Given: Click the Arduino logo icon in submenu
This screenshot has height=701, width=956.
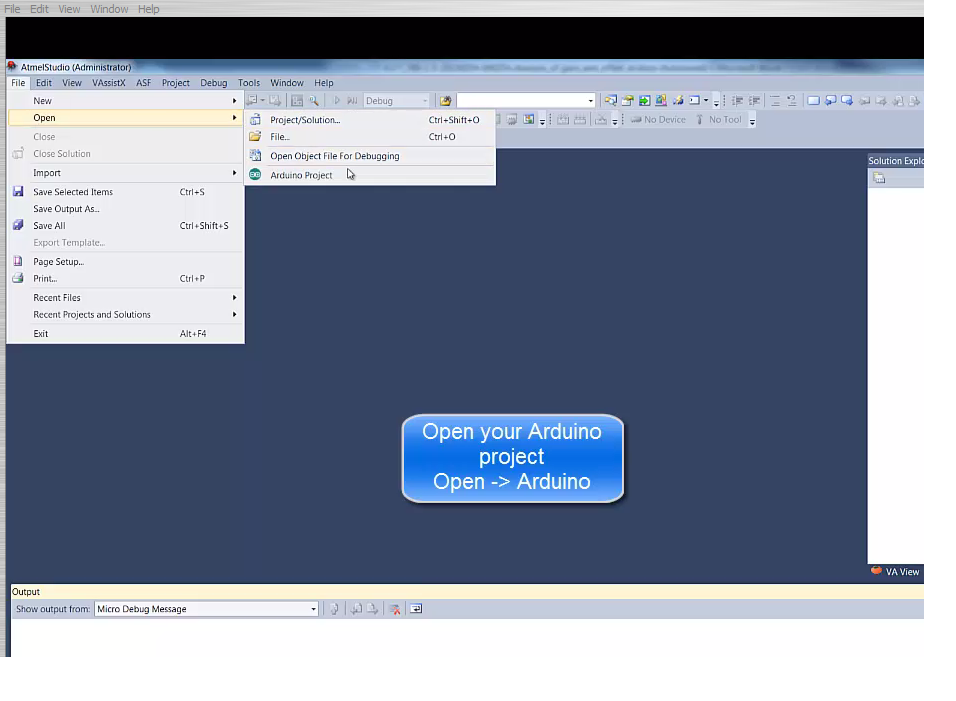Looking at the screenshot, I should [x=255, y=175].
